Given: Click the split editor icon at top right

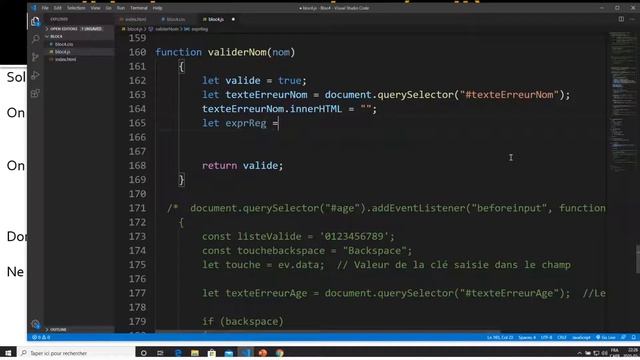Looking at the screenshot, I should pyautogui.click(x=621, y=19).
